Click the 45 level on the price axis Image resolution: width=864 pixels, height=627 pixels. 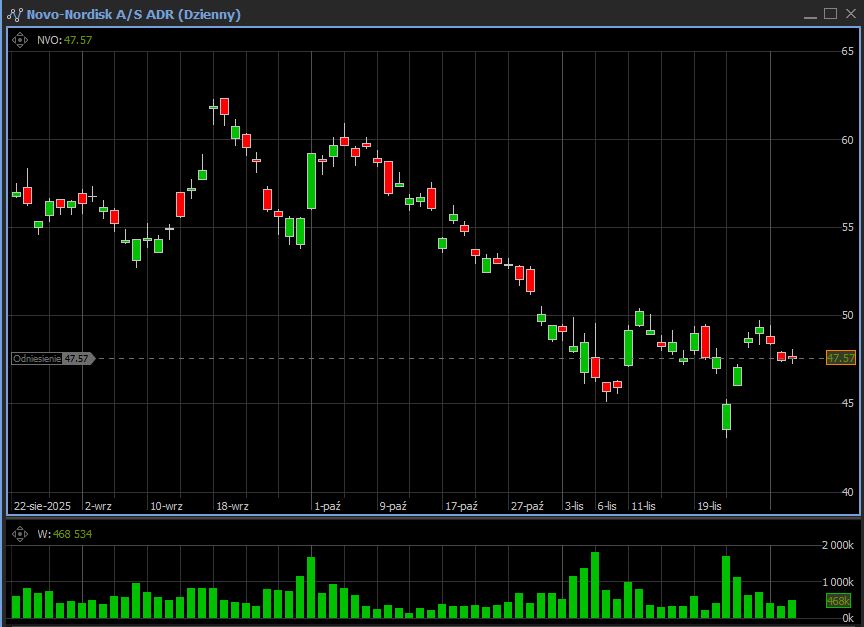coord(847,403)
